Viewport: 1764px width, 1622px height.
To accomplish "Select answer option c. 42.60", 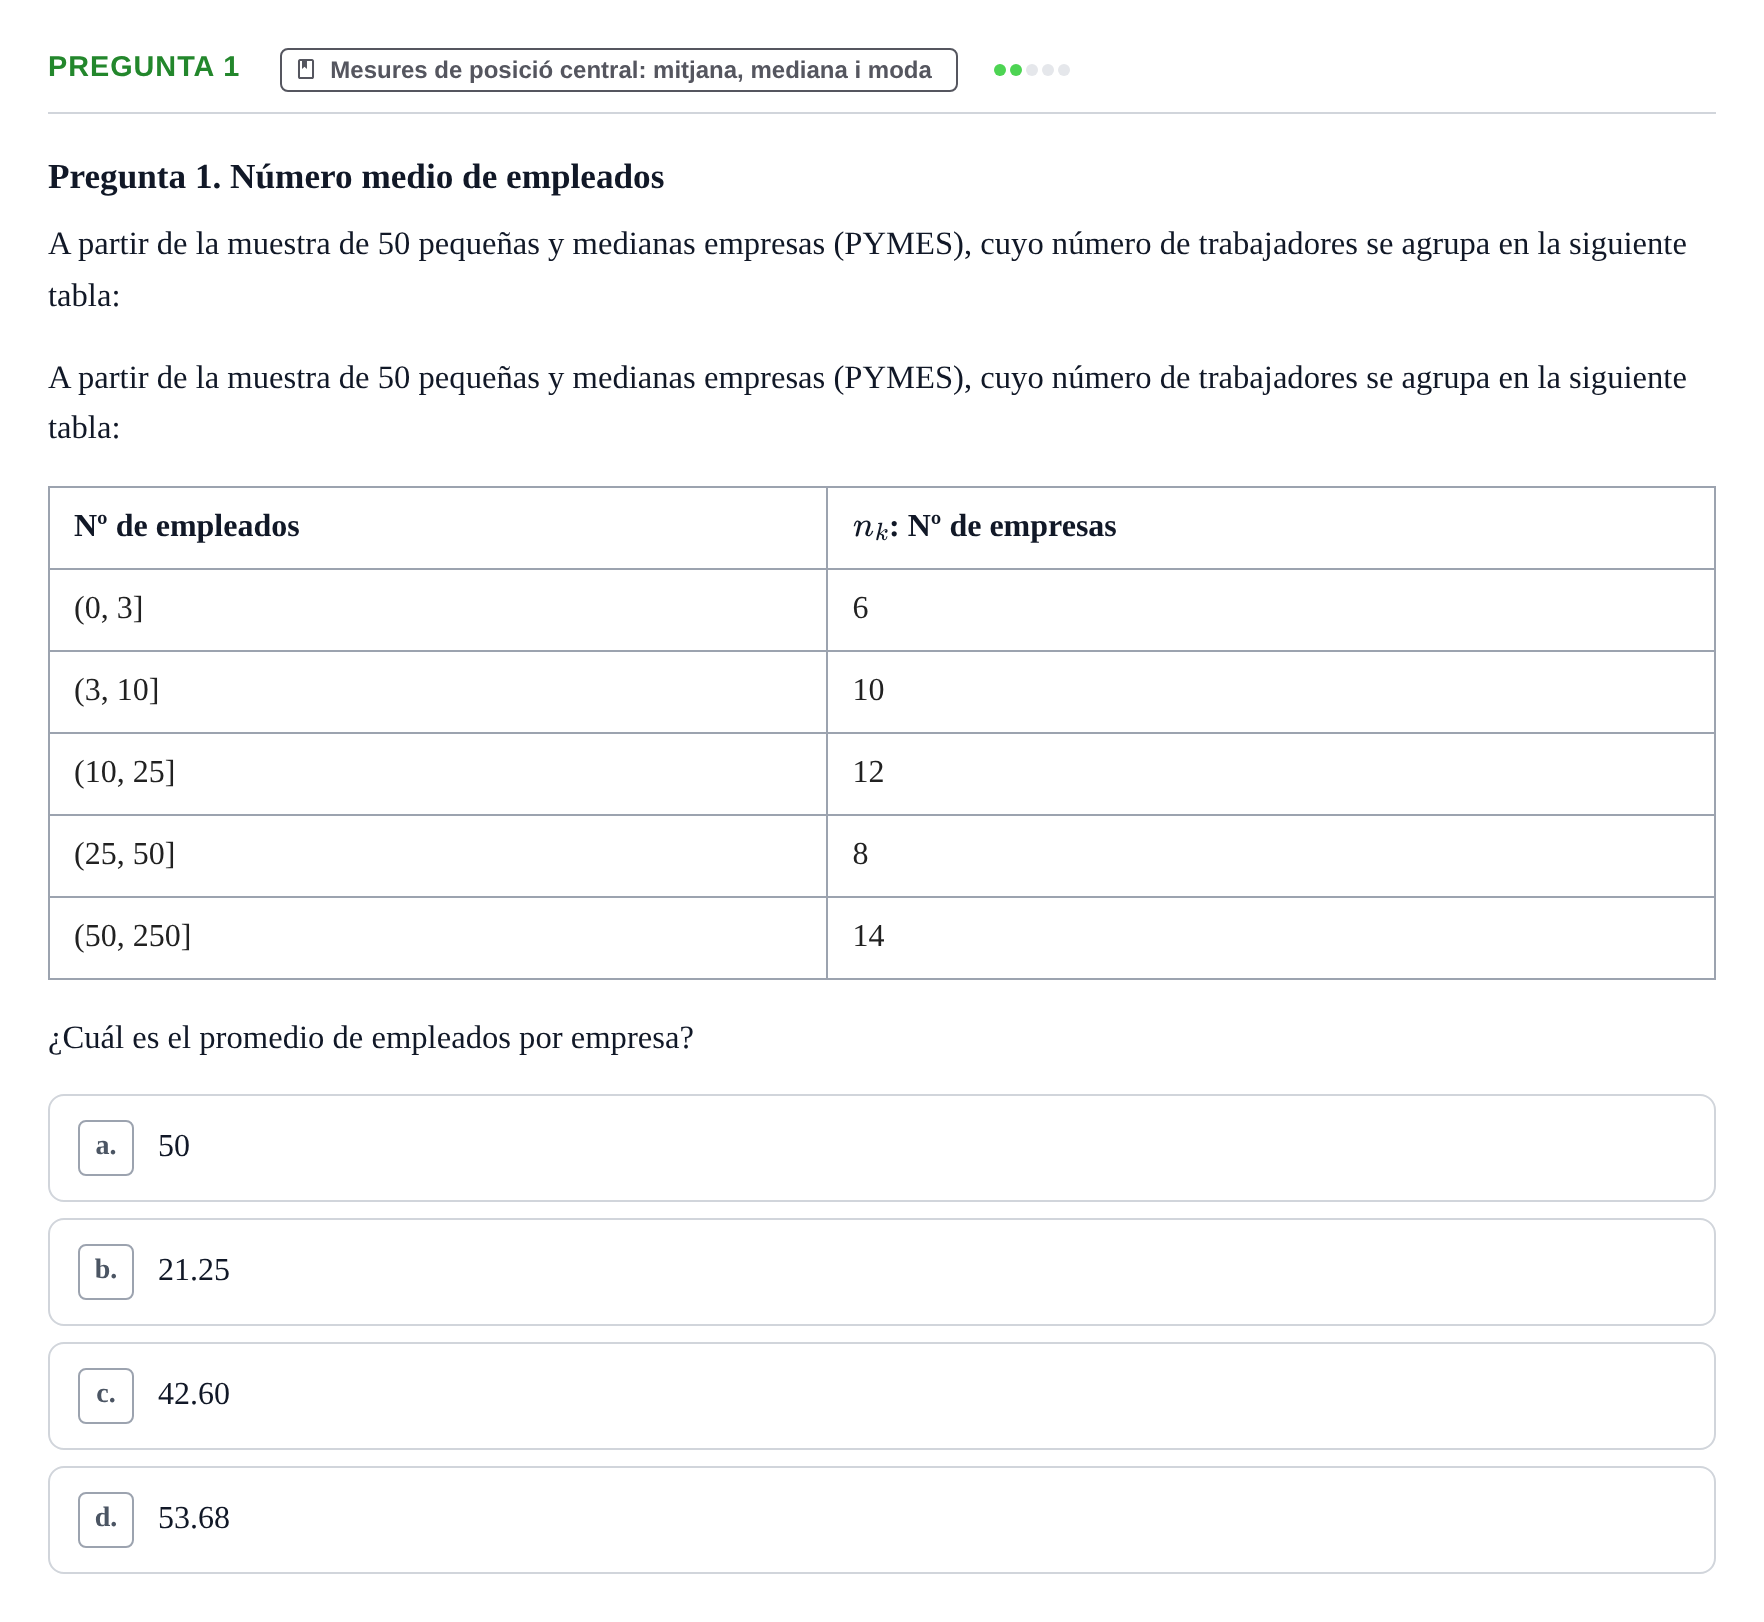I will tap(881, 1396).
